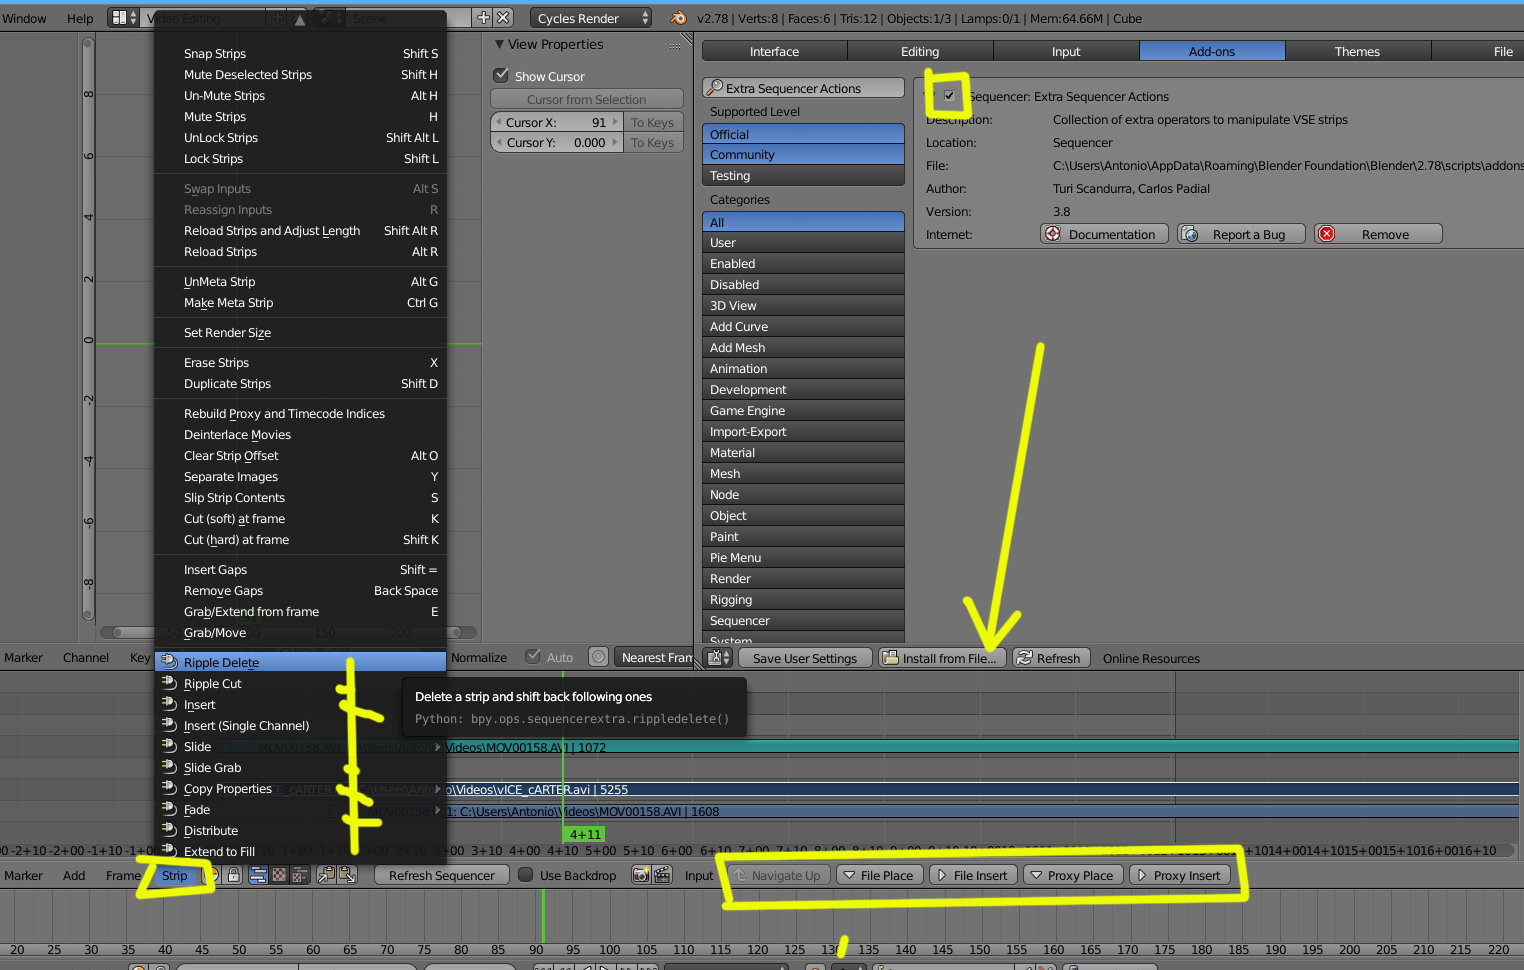Click the Distribute menu entry icon
Screen dimensions: 1524x970
169,830
